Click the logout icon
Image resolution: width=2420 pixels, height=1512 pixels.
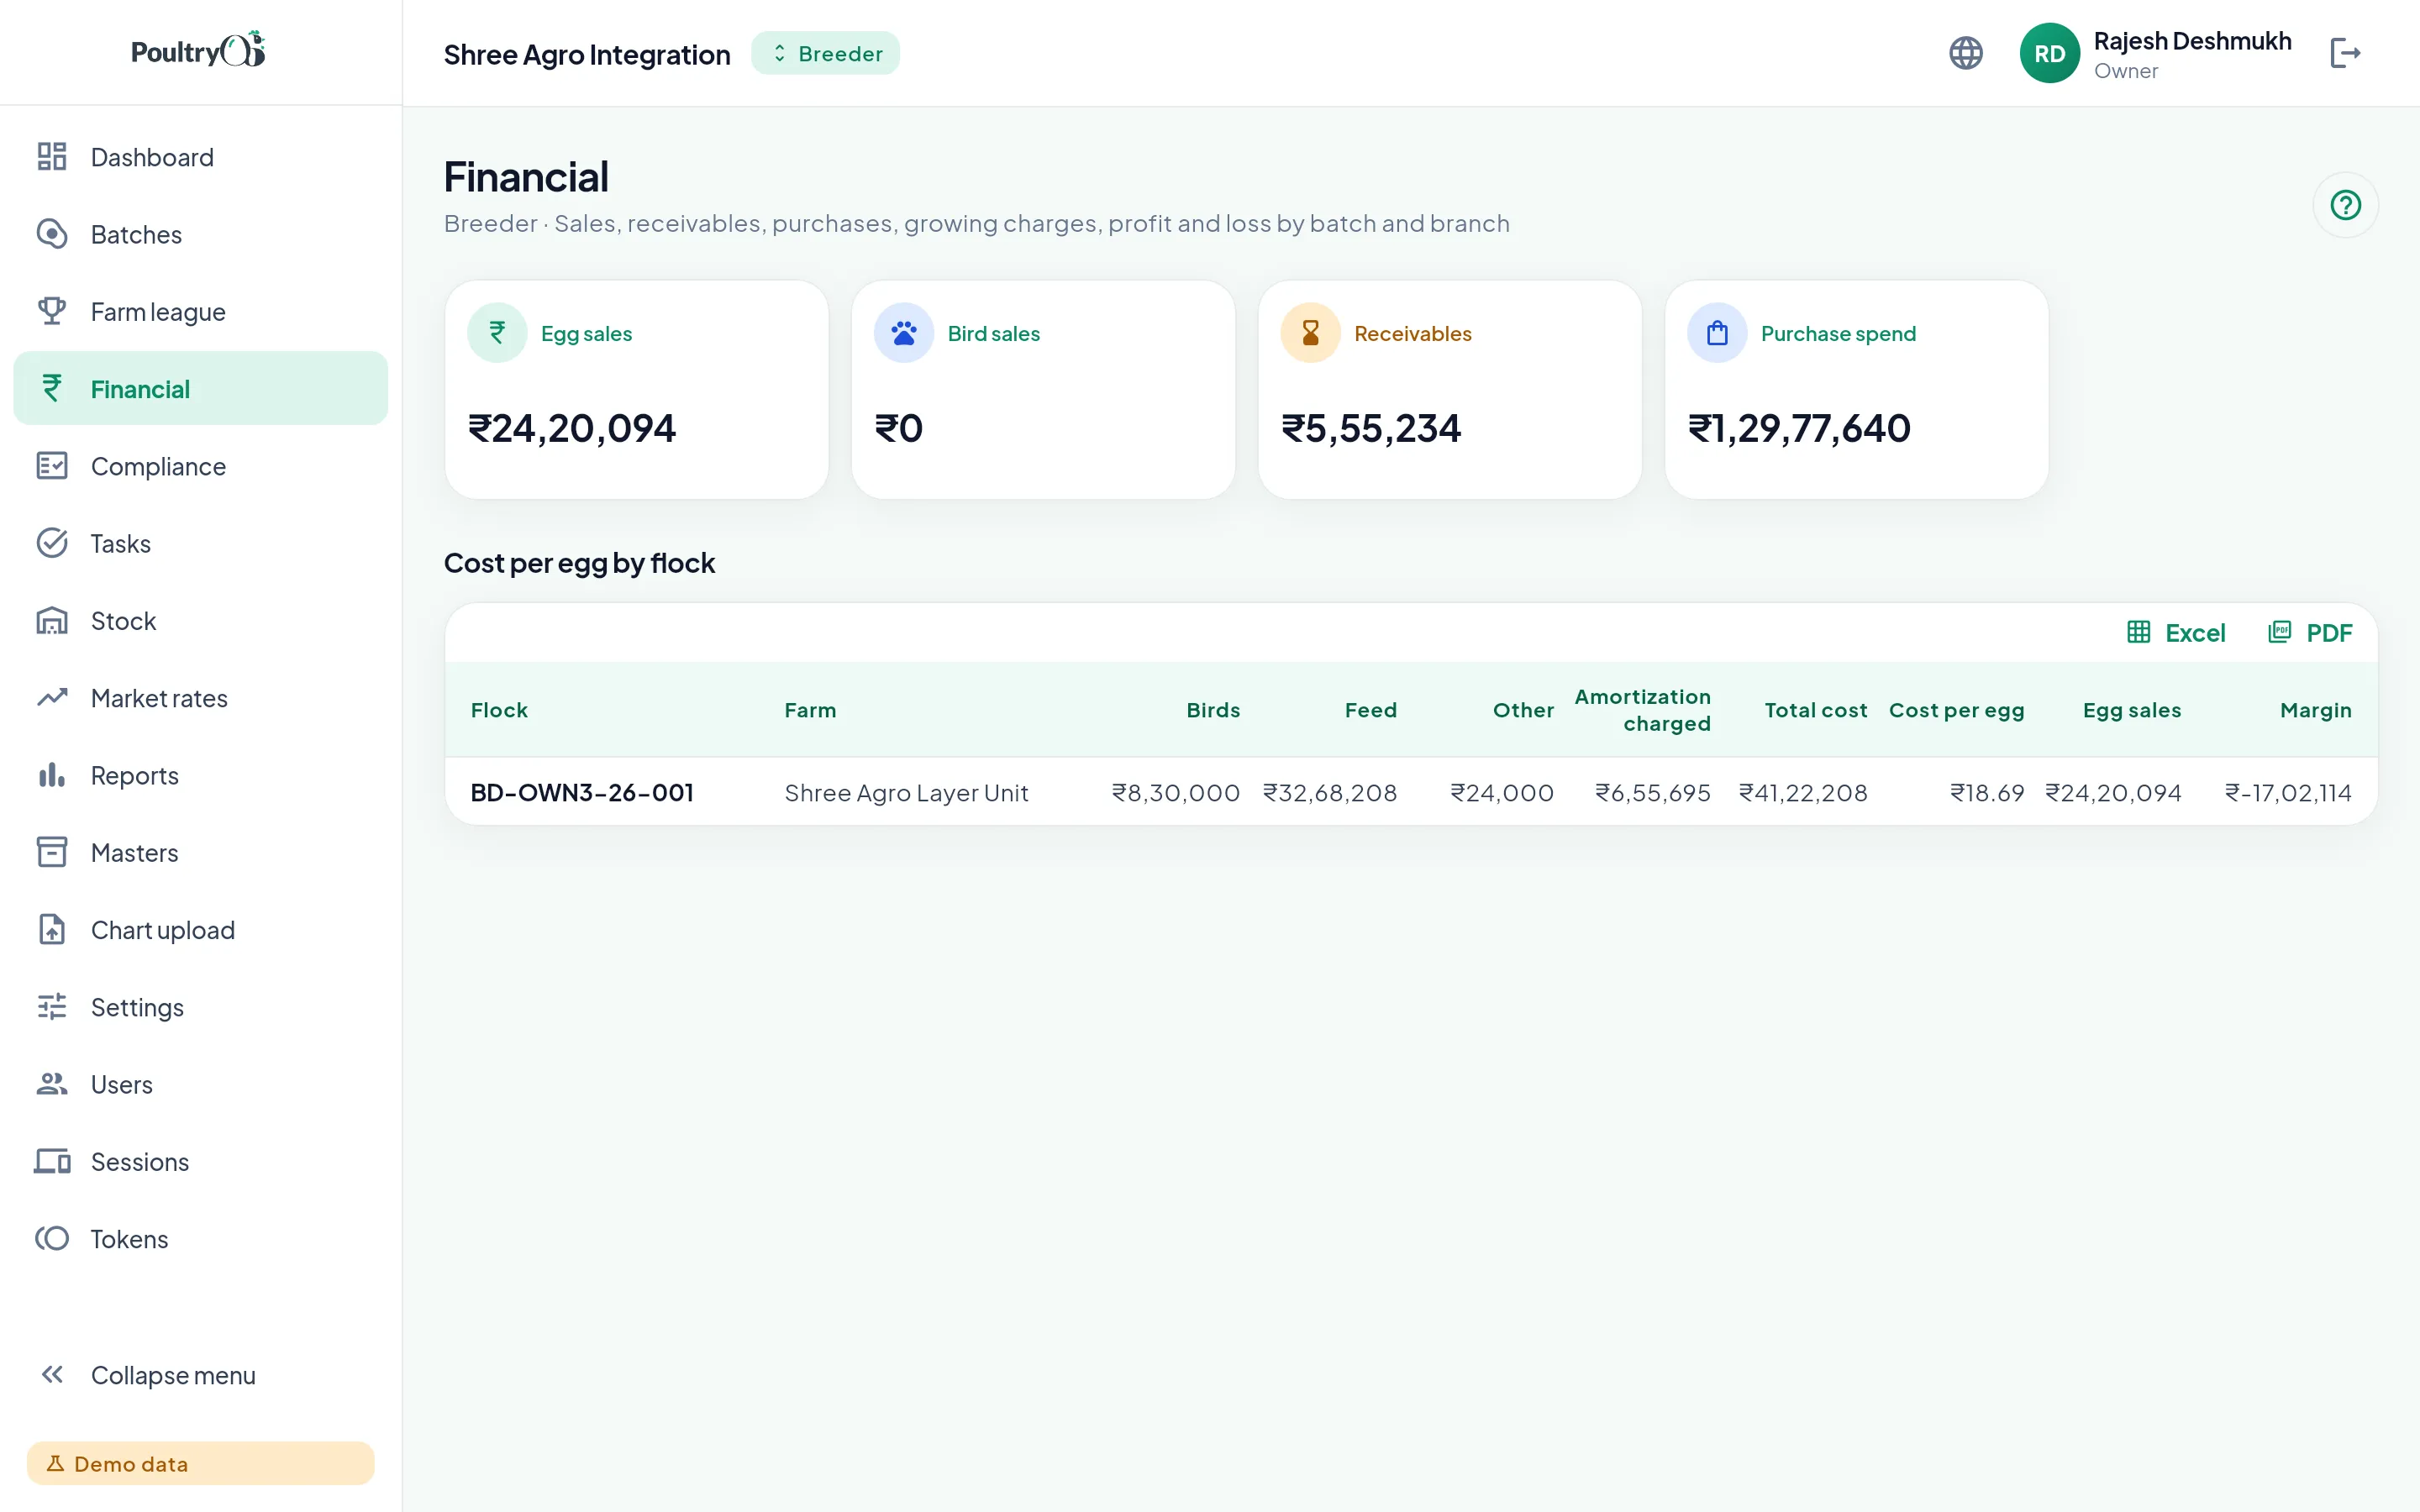[2346, 53]
